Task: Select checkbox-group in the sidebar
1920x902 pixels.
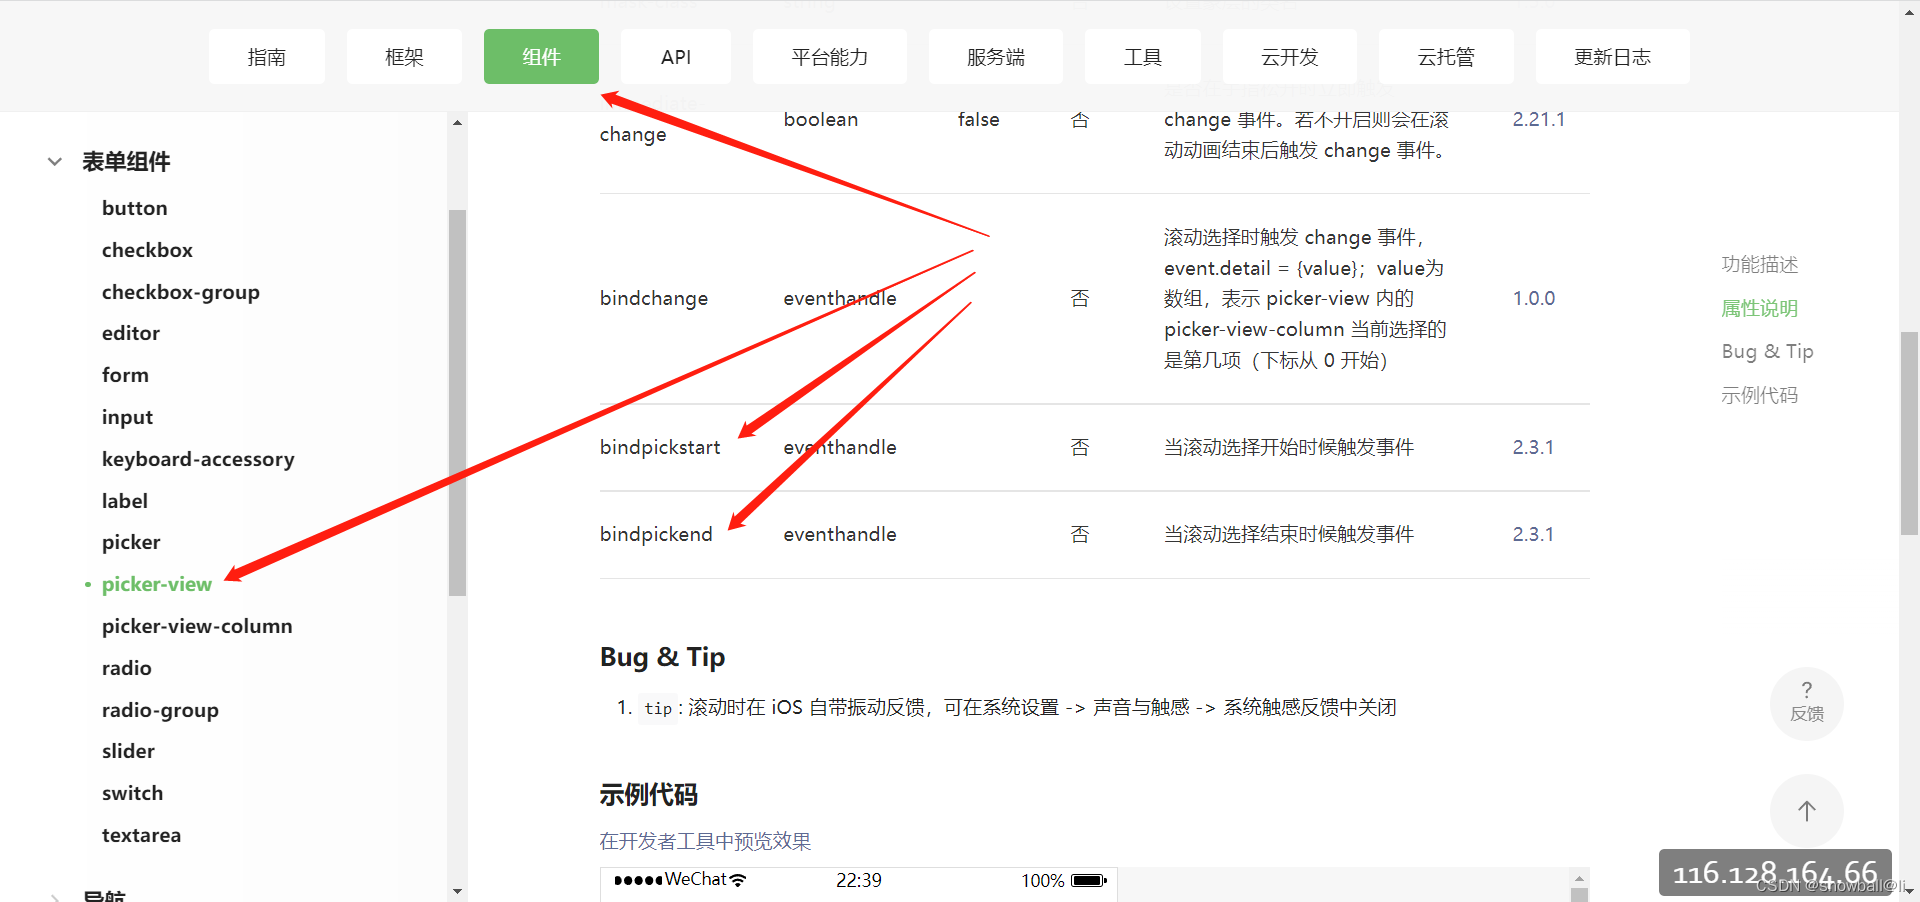Action: pyautogui.click(x=180, y=291)
